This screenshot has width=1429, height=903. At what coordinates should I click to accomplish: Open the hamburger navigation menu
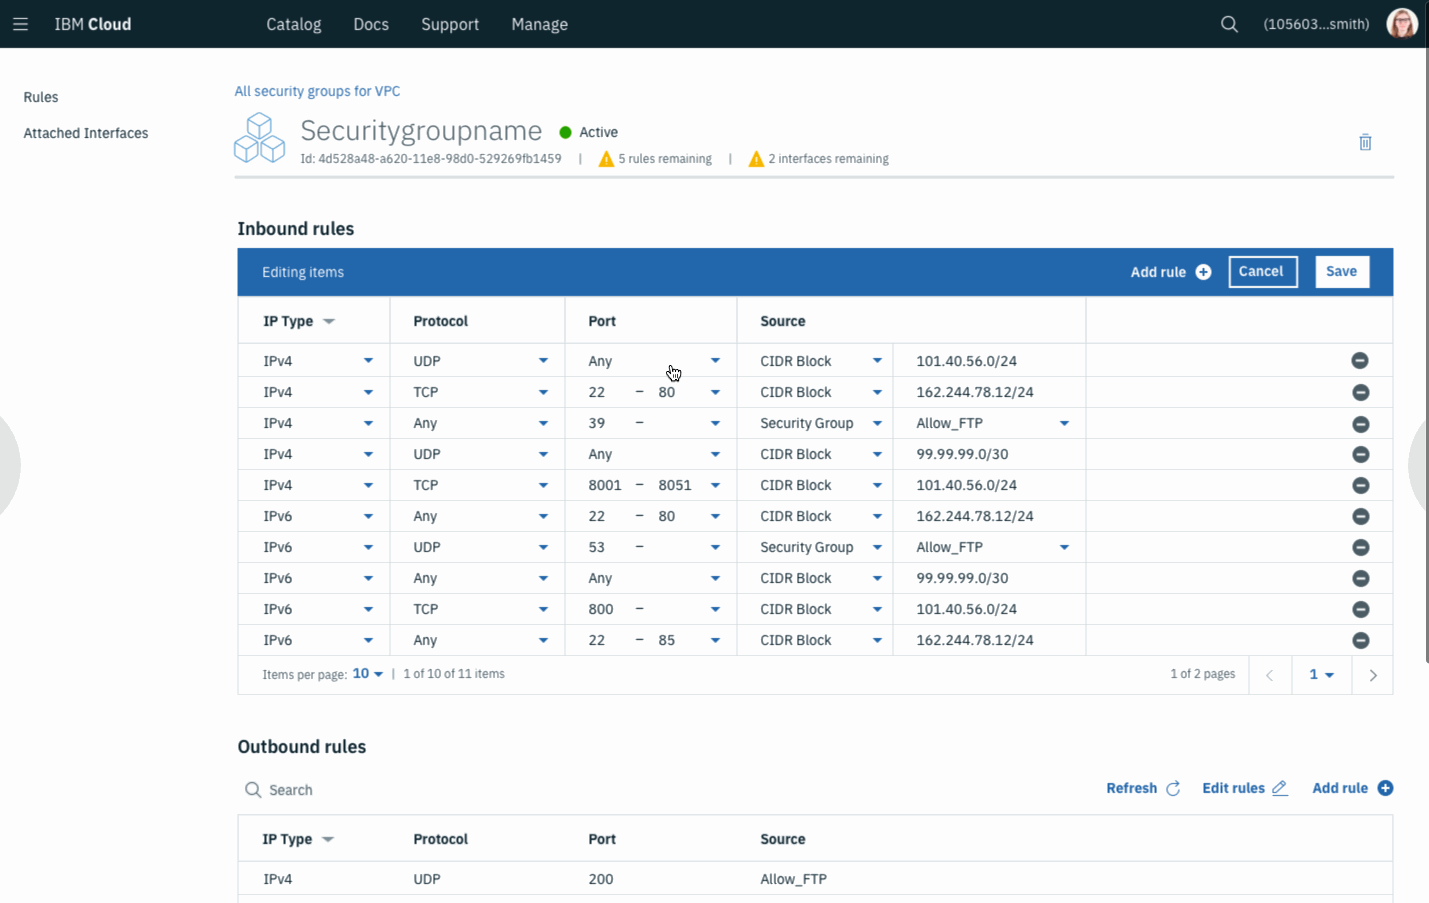click(x=20, y=24)
